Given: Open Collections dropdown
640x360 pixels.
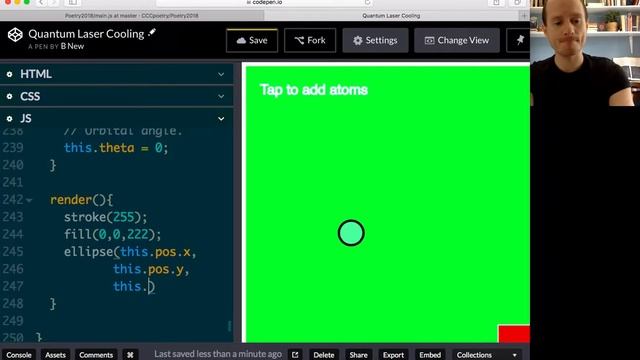Looking at the screenshot, I should click(x=486, y=355).
